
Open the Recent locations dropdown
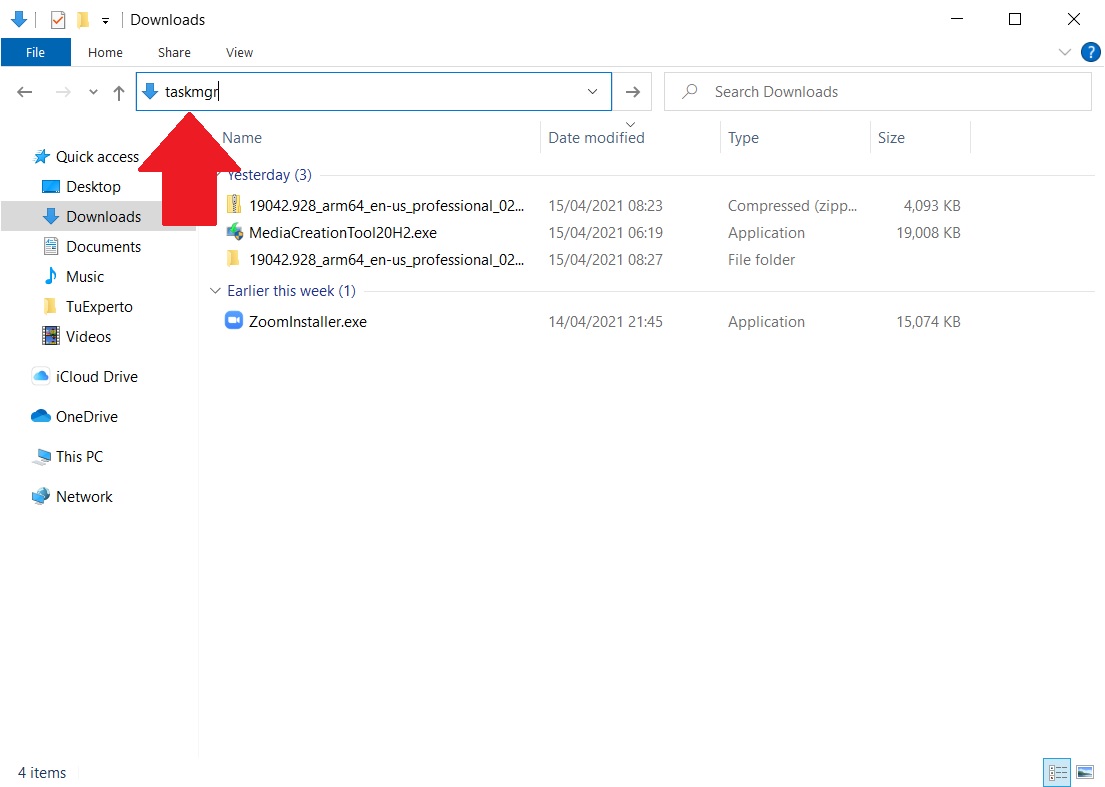coord(93,92)
